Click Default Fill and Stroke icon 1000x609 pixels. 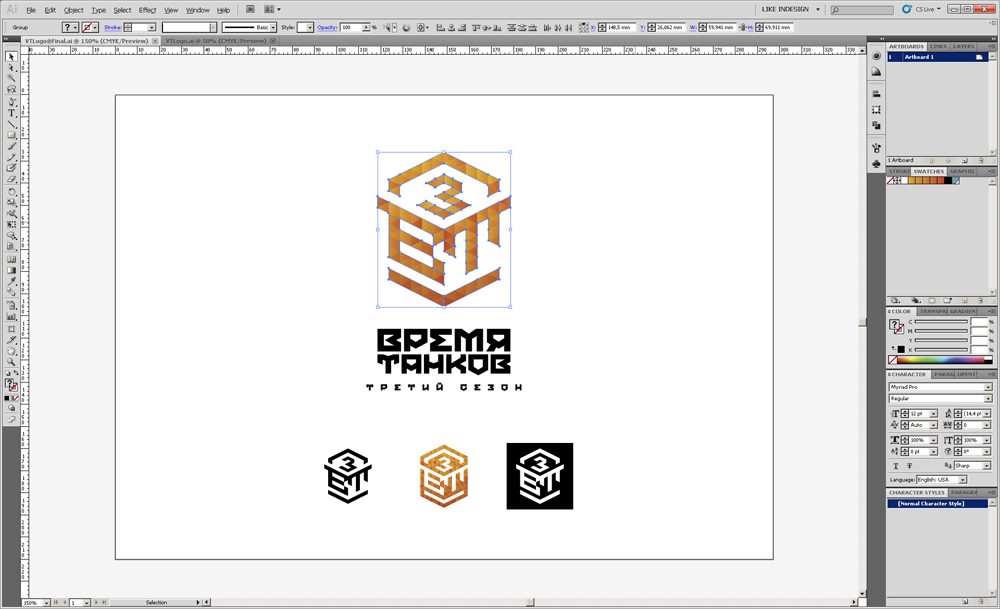coord(8,374)
